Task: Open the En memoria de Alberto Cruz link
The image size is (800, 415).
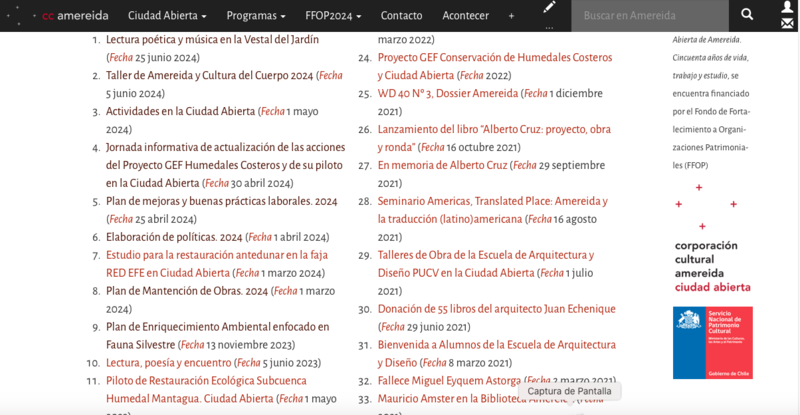Action: [443, 165]
